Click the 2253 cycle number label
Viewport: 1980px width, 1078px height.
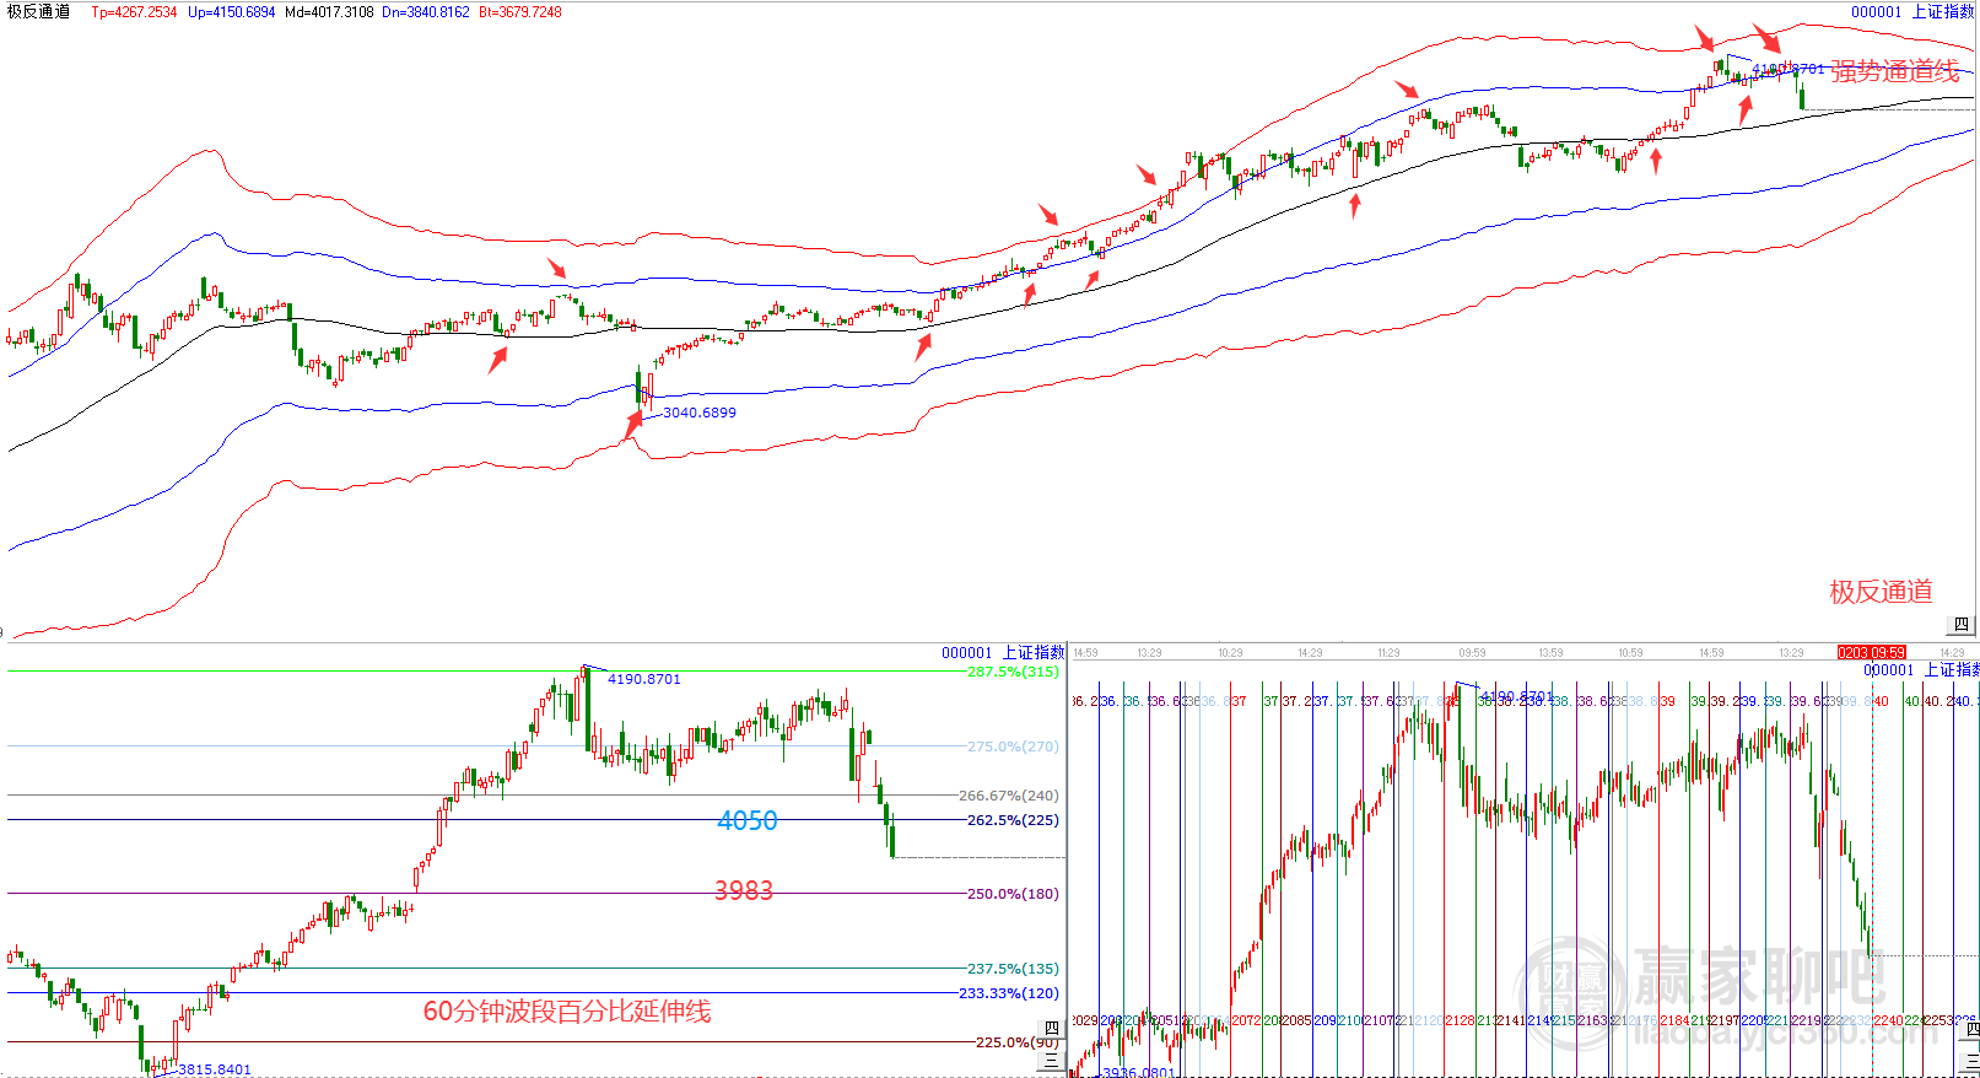pyautogui.click(x=1940, y=1020)
